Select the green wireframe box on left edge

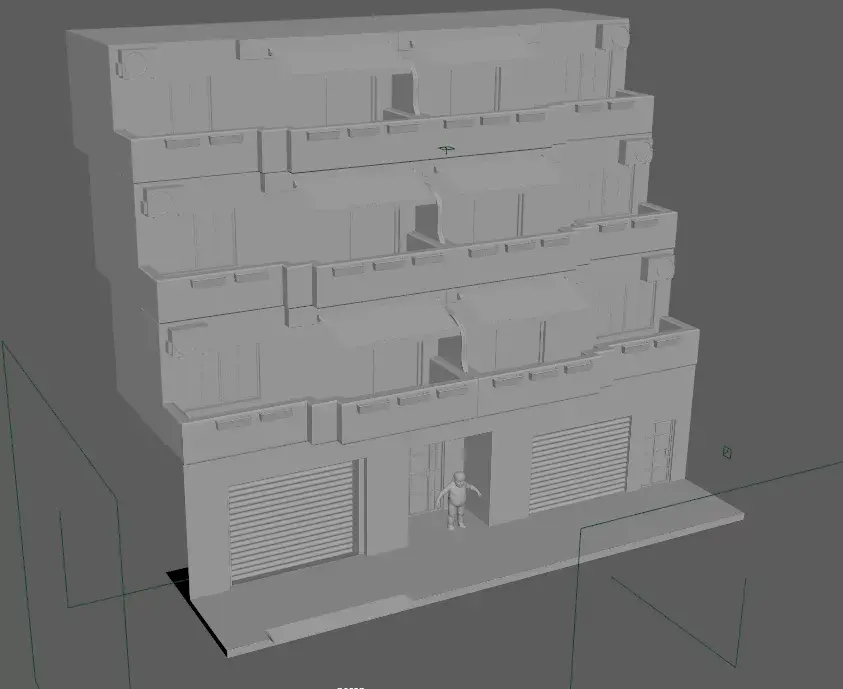point(60,480)
